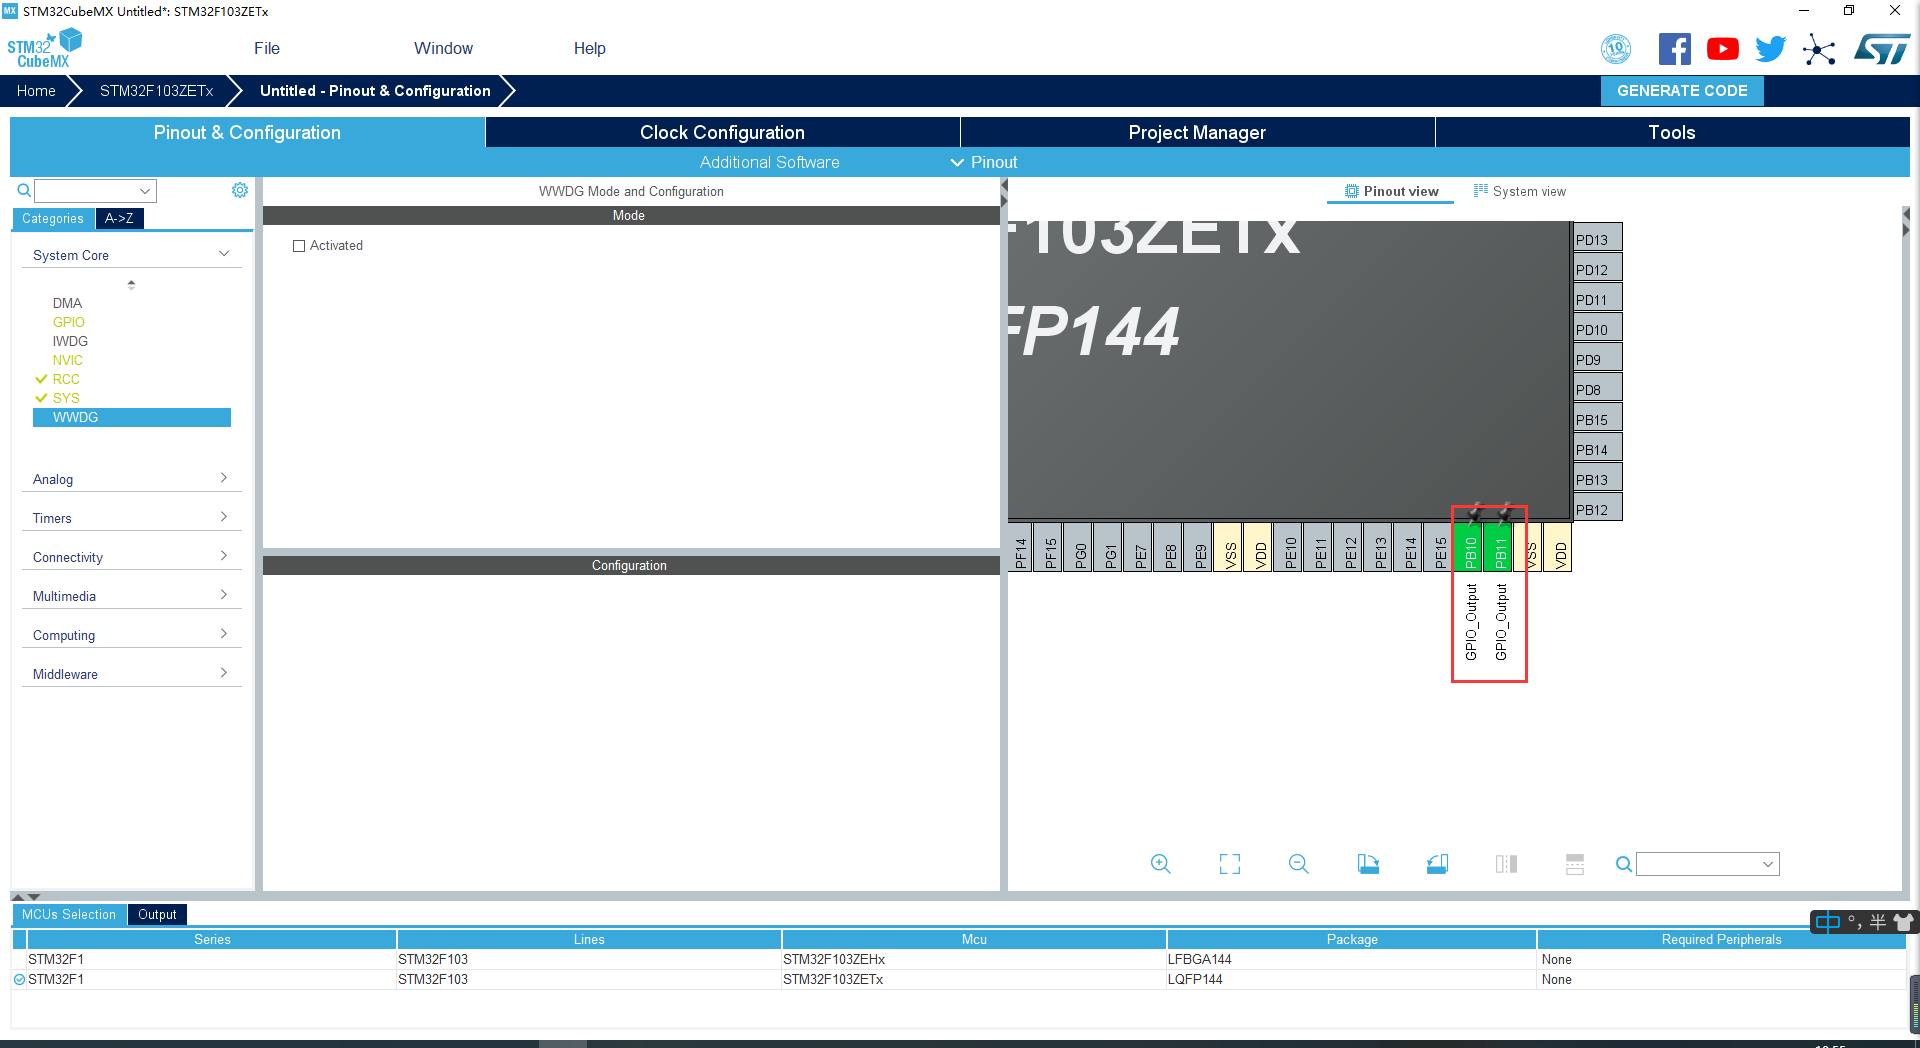The image size is (1920, 1048).
Task: Enable the WWDG Activated checkbox
Action: click(299, 246)
